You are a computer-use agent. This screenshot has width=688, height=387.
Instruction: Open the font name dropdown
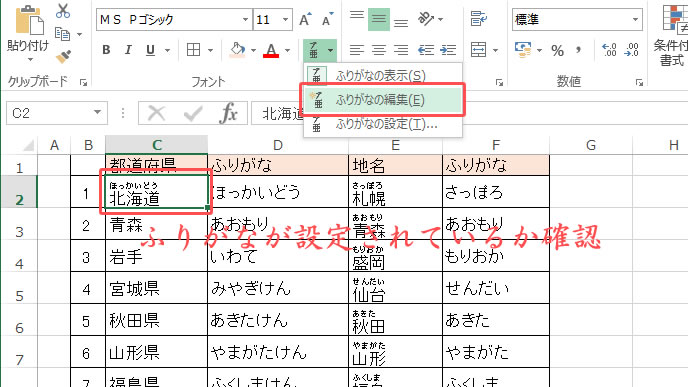point(245,20)
